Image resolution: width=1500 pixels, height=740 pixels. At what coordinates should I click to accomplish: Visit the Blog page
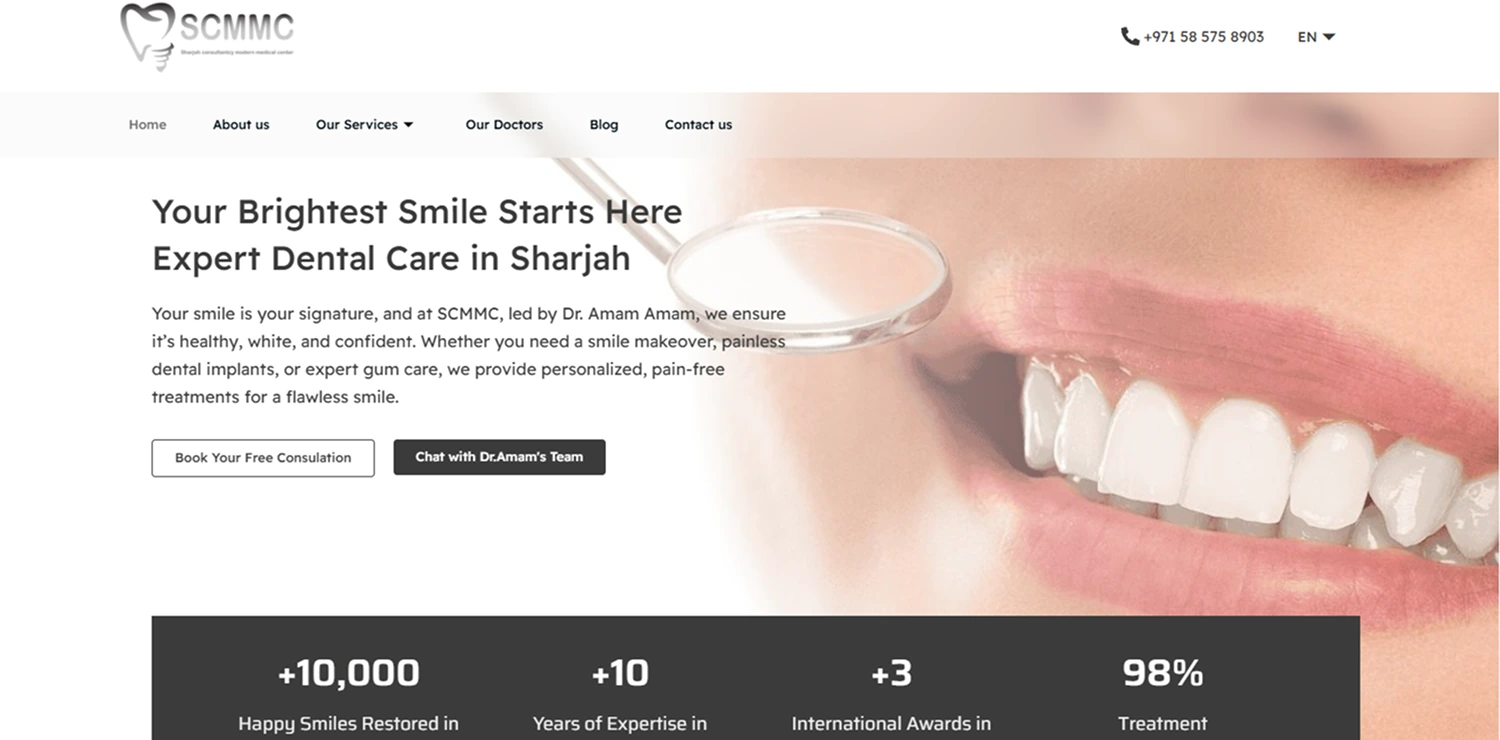coord(604,125)
